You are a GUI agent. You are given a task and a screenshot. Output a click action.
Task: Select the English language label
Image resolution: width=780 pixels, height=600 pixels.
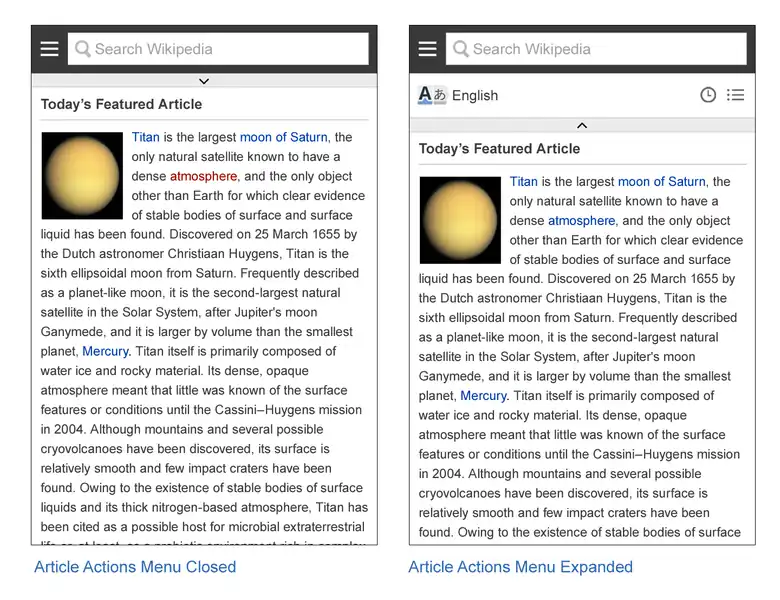tap(475, 96)
